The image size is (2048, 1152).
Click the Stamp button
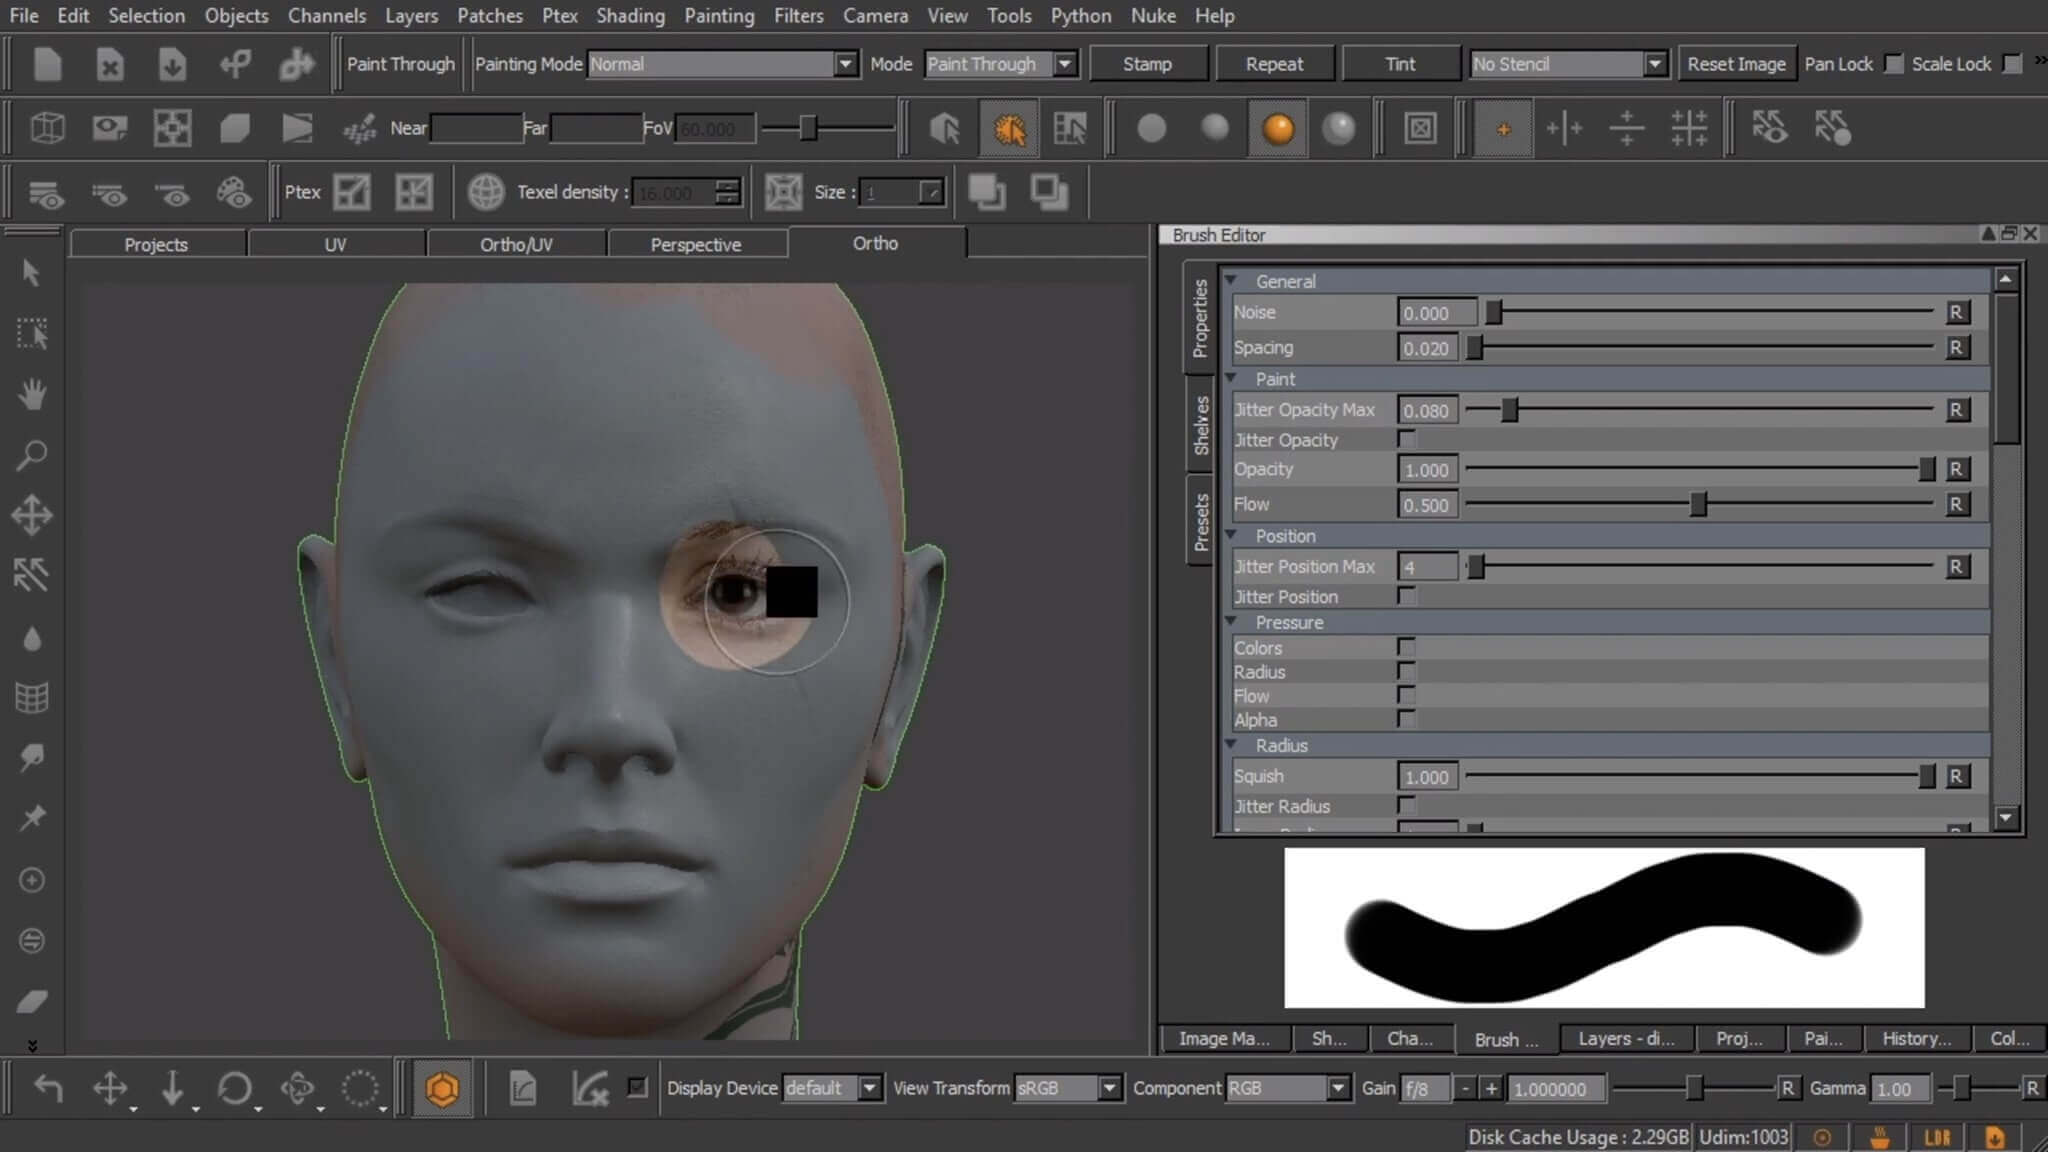pos(1147,64)
